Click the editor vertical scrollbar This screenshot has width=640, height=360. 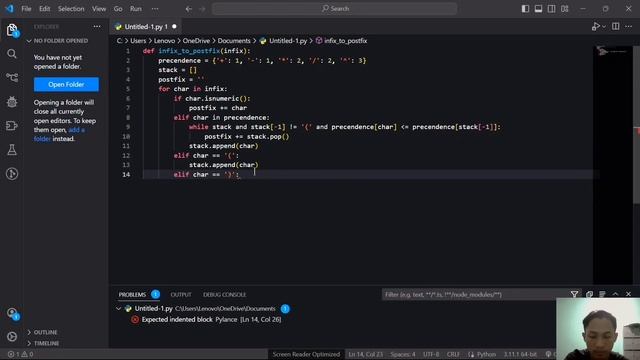[636, 124]
